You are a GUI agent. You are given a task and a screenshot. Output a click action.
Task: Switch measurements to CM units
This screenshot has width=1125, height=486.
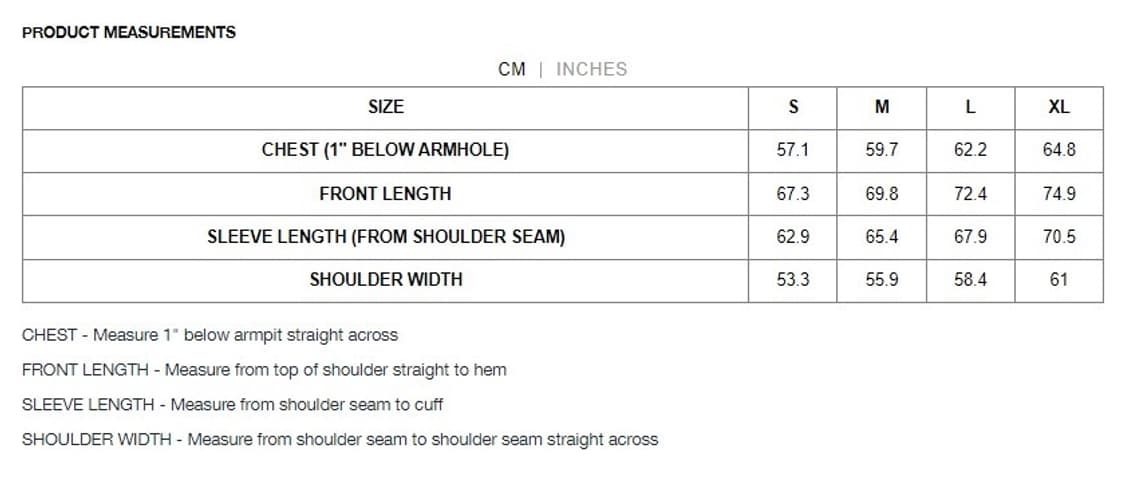pyautogui.click(x=511, y=69)
